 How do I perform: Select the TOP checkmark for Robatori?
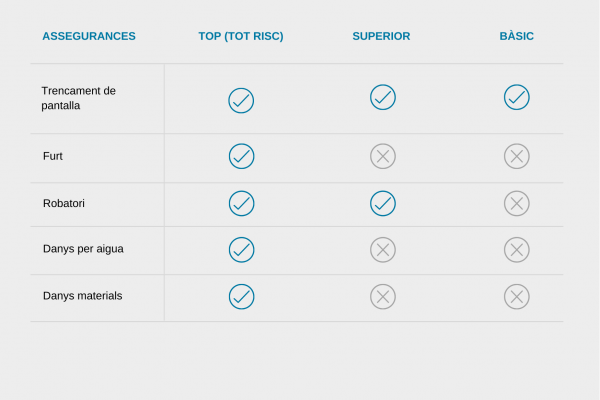[241, 203]
